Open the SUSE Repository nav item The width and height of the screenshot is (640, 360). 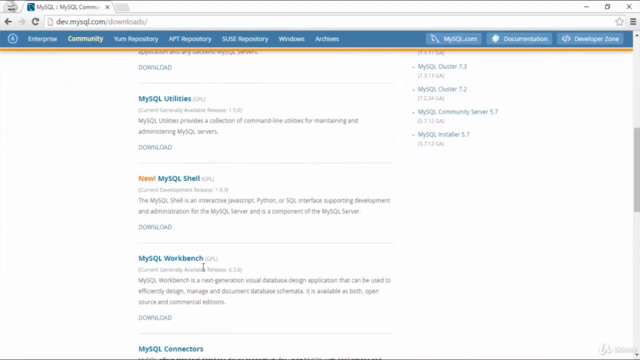pyautogui.click(x=245, y=39)
